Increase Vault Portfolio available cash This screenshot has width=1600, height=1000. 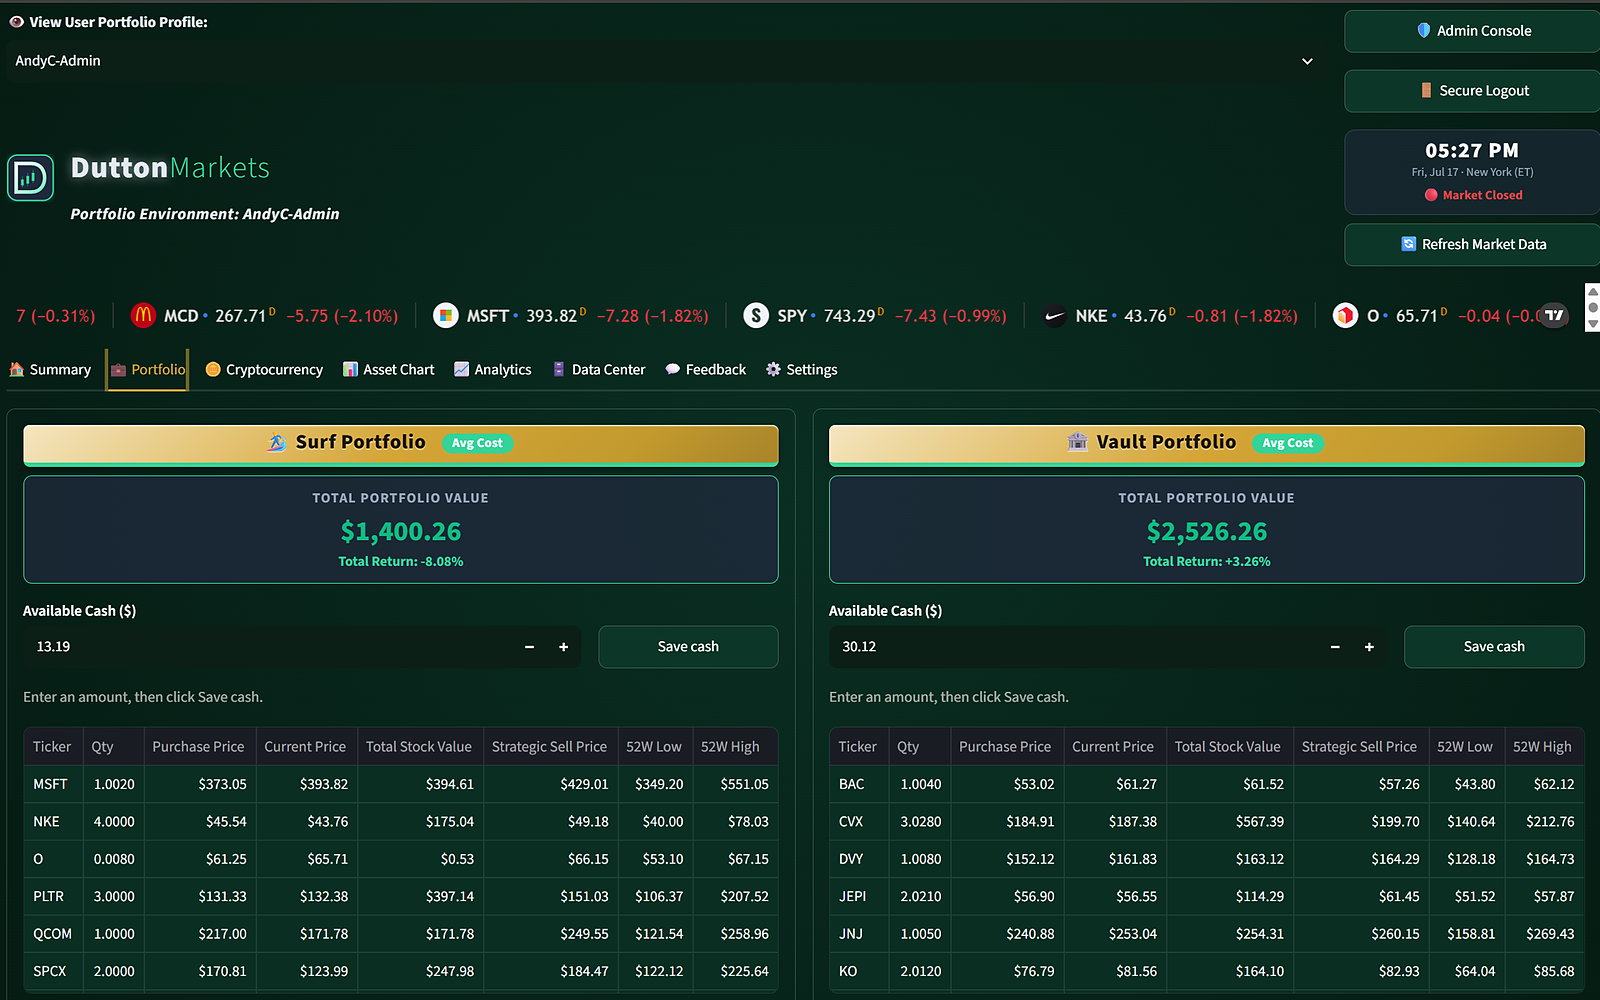tap(1369, 647)
